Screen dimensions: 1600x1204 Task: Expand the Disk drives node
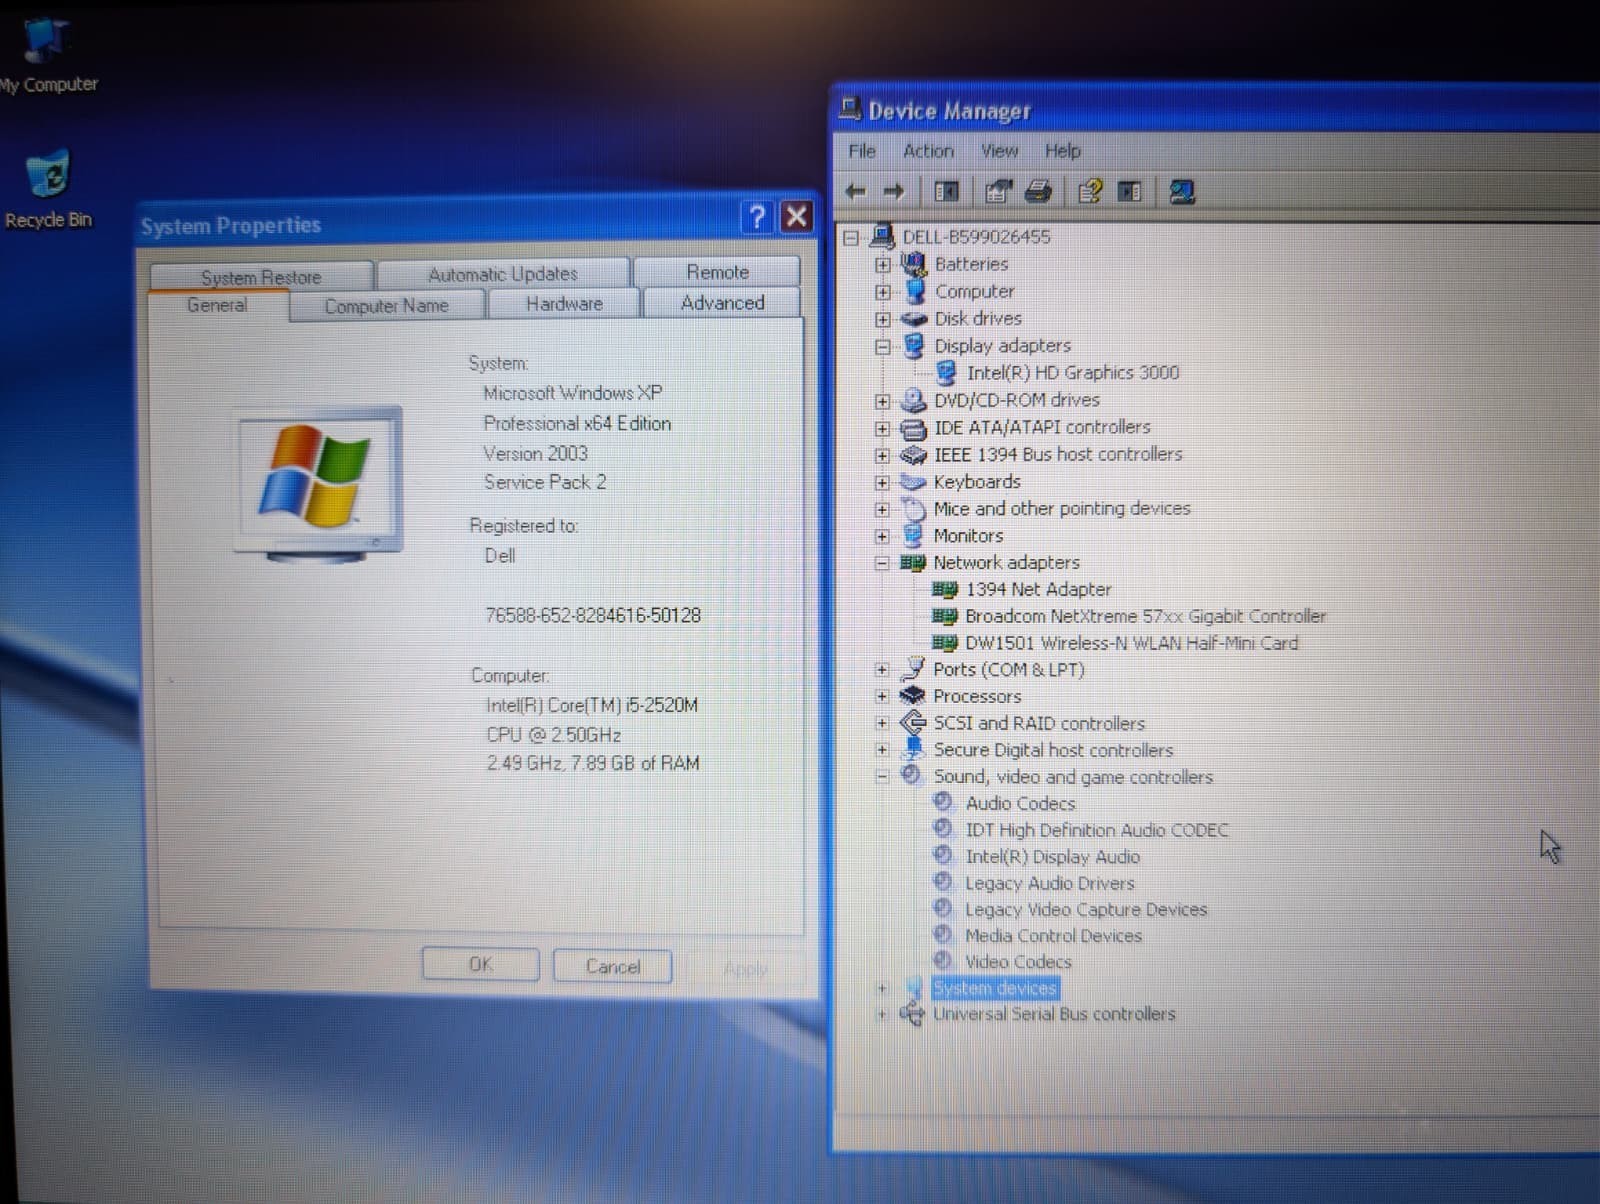[882, 320]
